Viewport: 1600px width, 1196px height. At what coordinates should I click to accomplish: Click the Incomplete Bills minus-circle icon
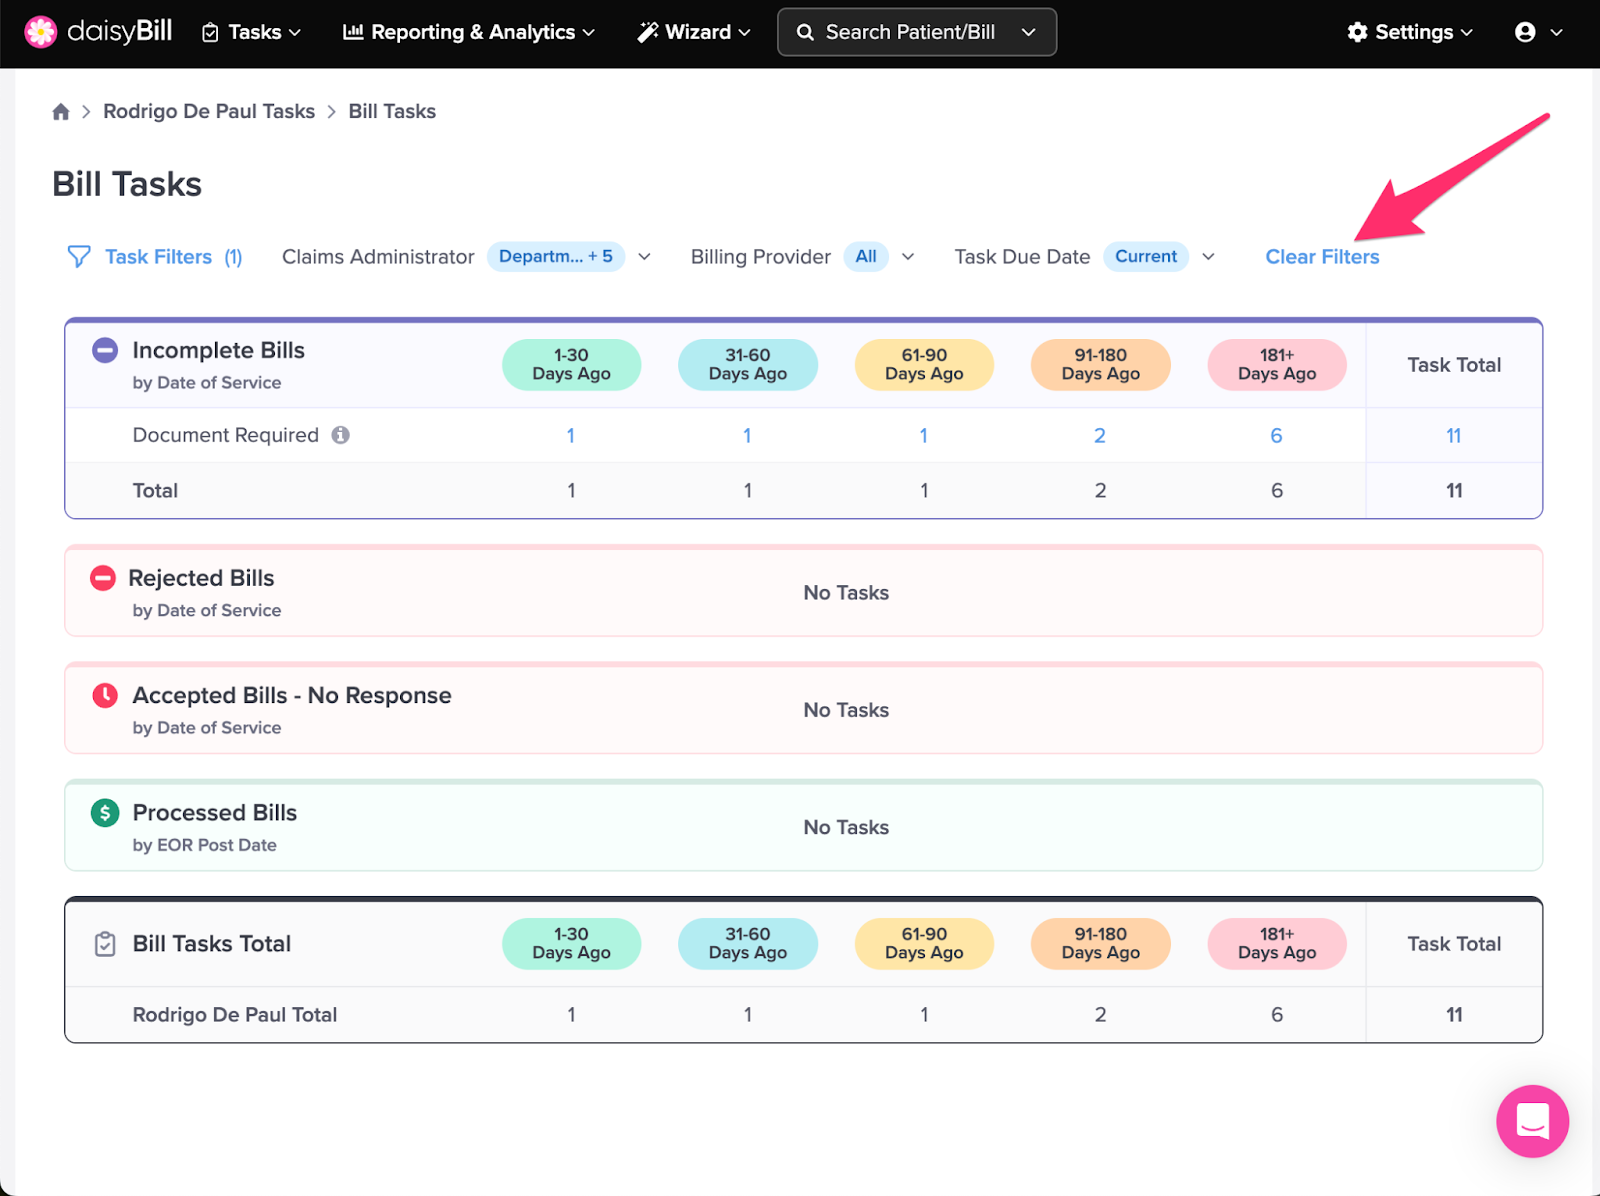coord(103,350)
